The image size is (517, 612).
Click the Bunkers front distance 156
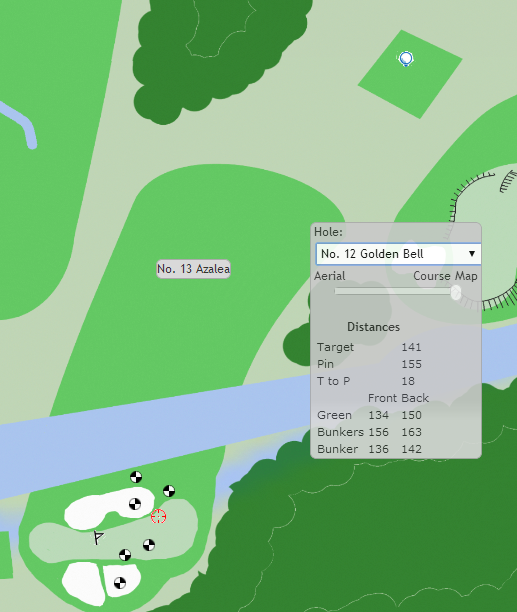click(x=378, y=432)
